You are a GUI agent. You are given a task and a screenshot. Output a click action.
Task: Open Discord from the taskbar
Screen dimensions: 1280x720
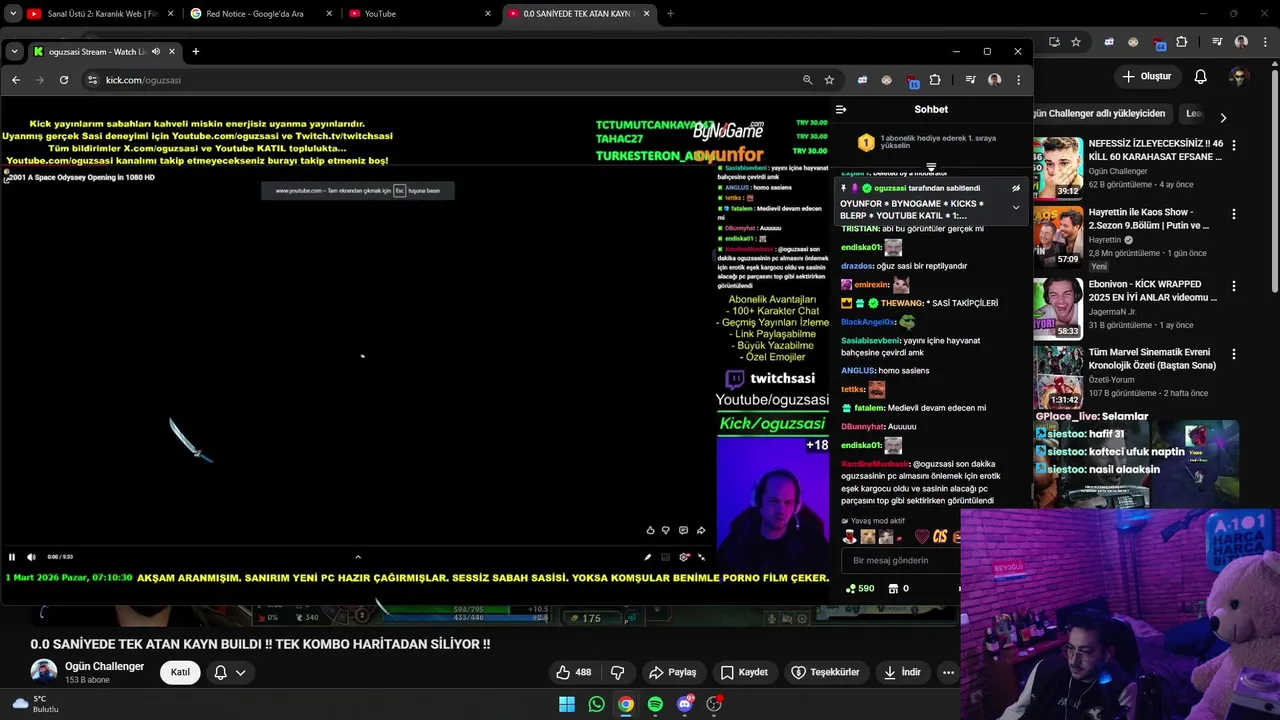(x=685, y=704)
